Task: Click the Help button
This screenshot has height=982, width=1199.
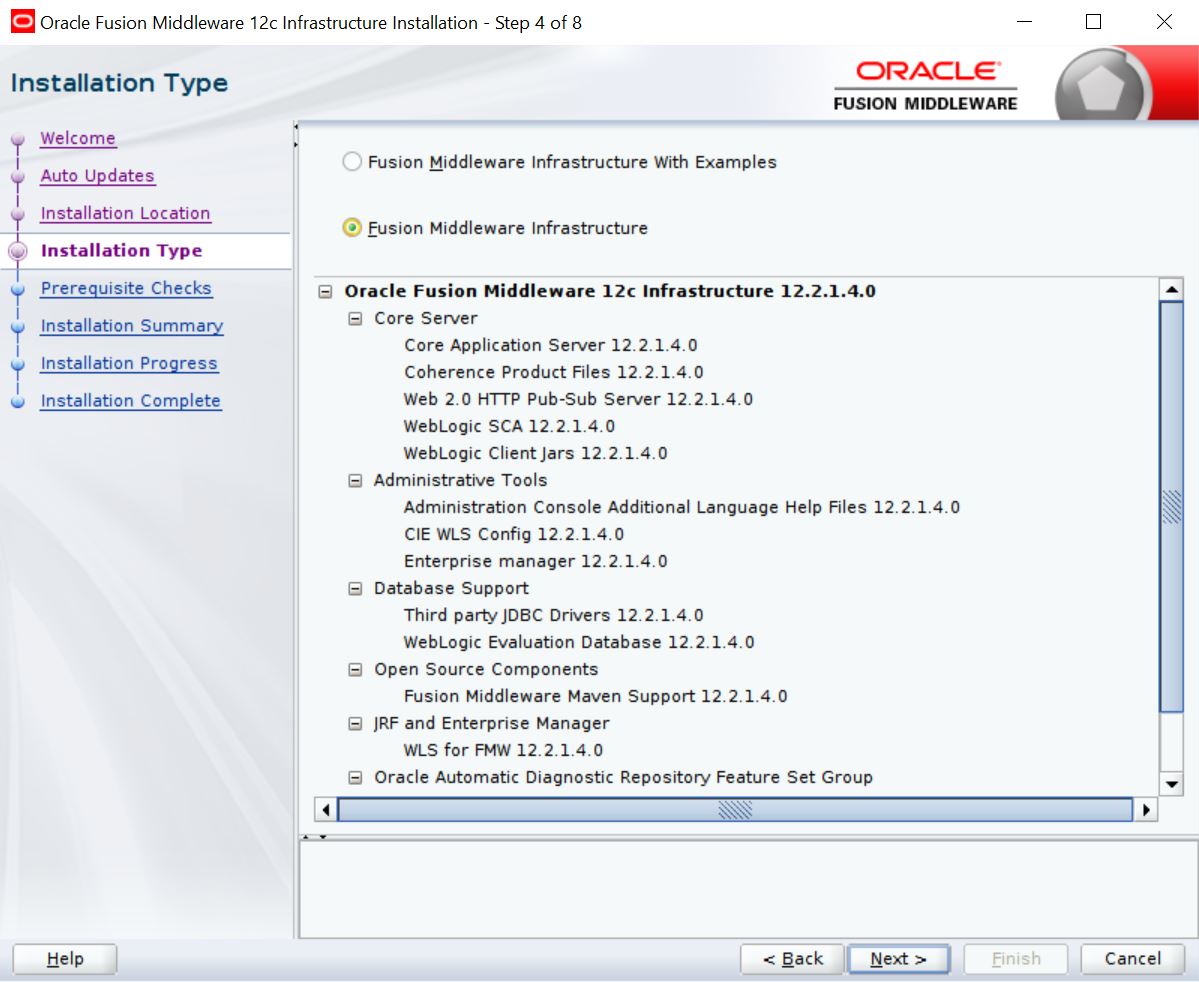Action: coord(65,959)
